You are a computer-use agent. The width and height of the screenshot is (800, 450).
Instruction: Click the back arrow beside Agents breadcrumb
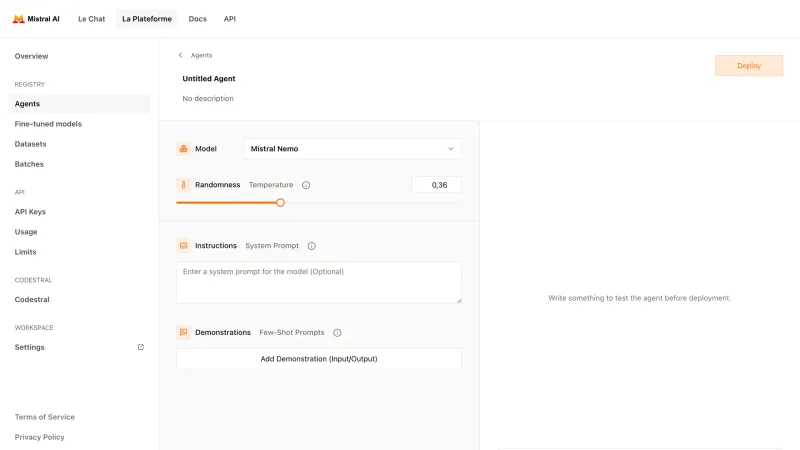180,55
